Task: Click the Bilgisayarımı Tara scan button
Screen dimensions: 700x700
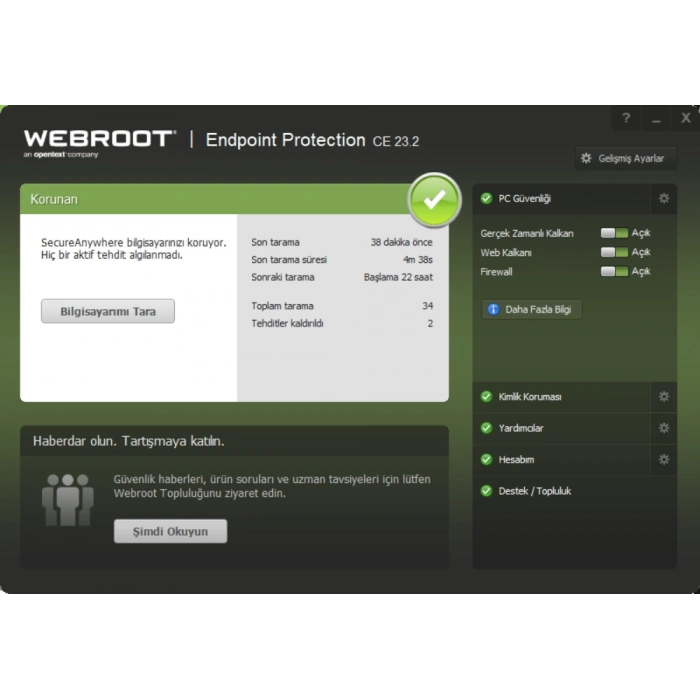Action: tap(108, 311)
